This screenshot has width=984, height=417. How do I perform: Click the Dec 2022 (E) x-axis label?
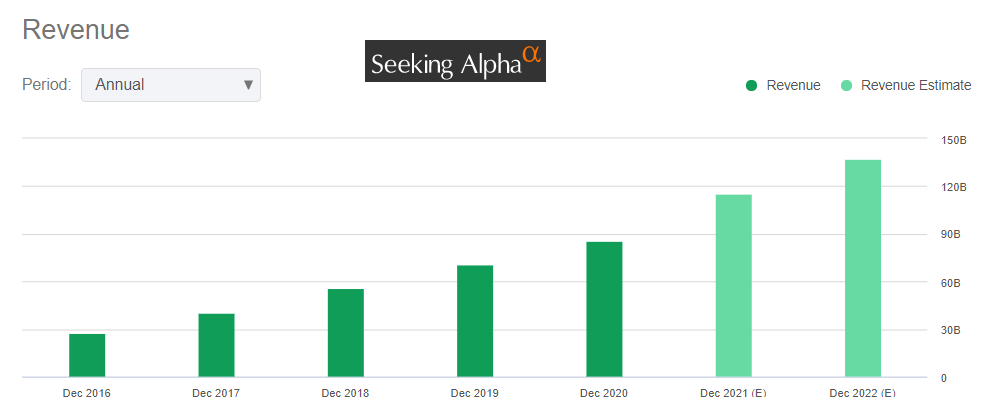click(x=862, y=393)
